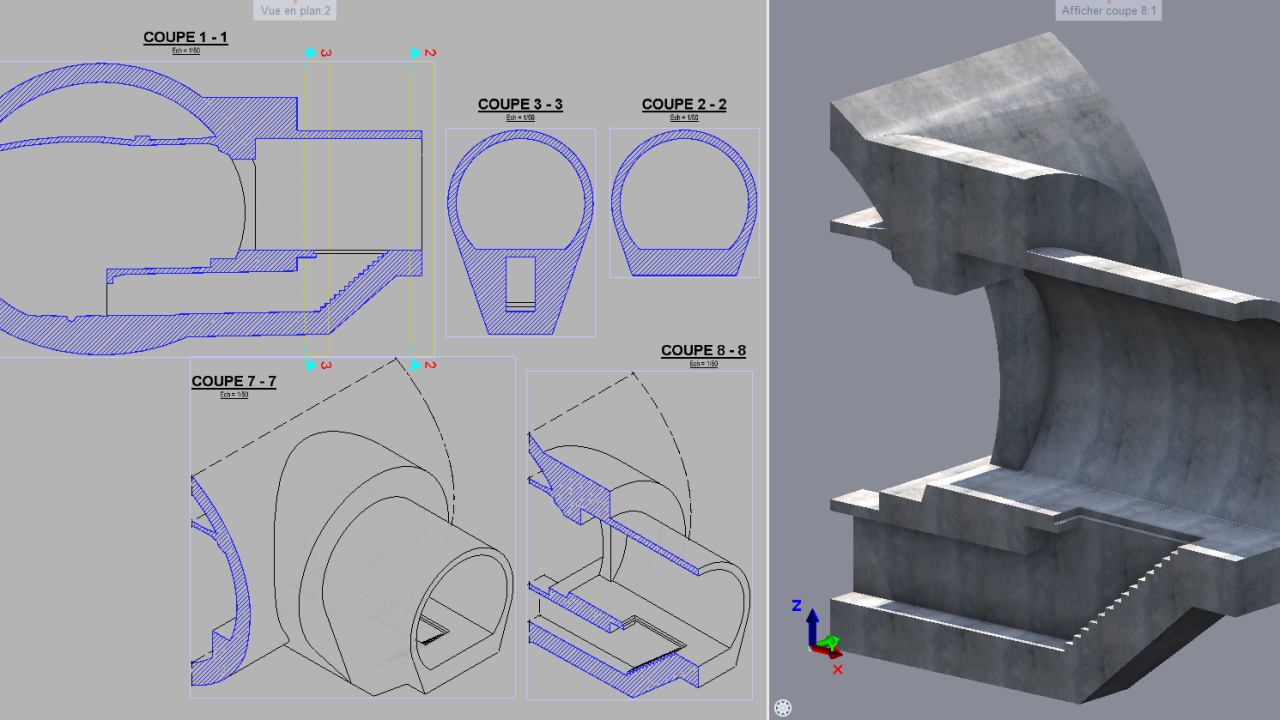Click the COUPE 2 - 2 heading text

point(684,104)
